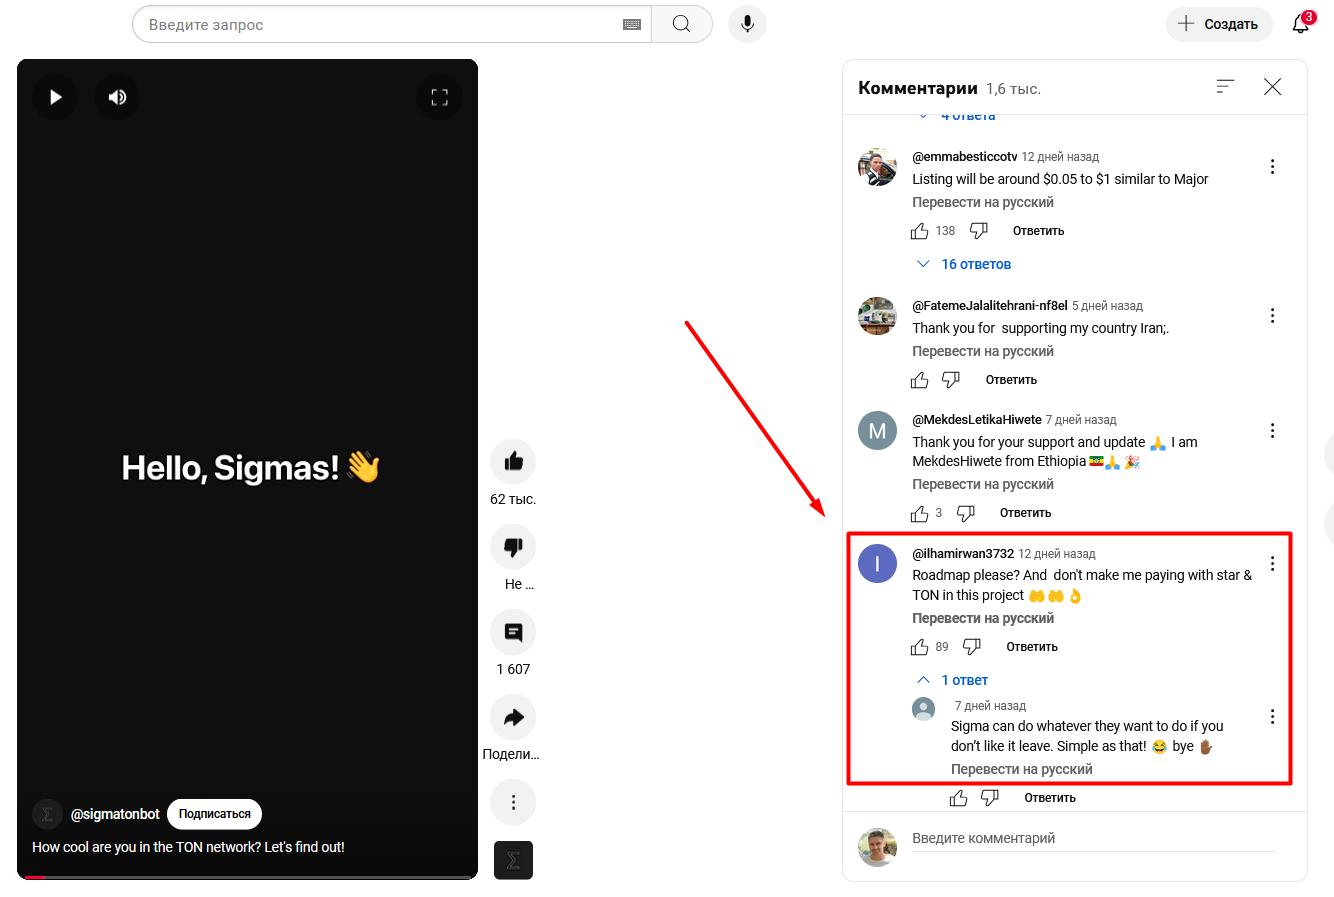Like the Shorts video
The height and width of the screenshot is (897, 1334).
click(x=513, y=461)
